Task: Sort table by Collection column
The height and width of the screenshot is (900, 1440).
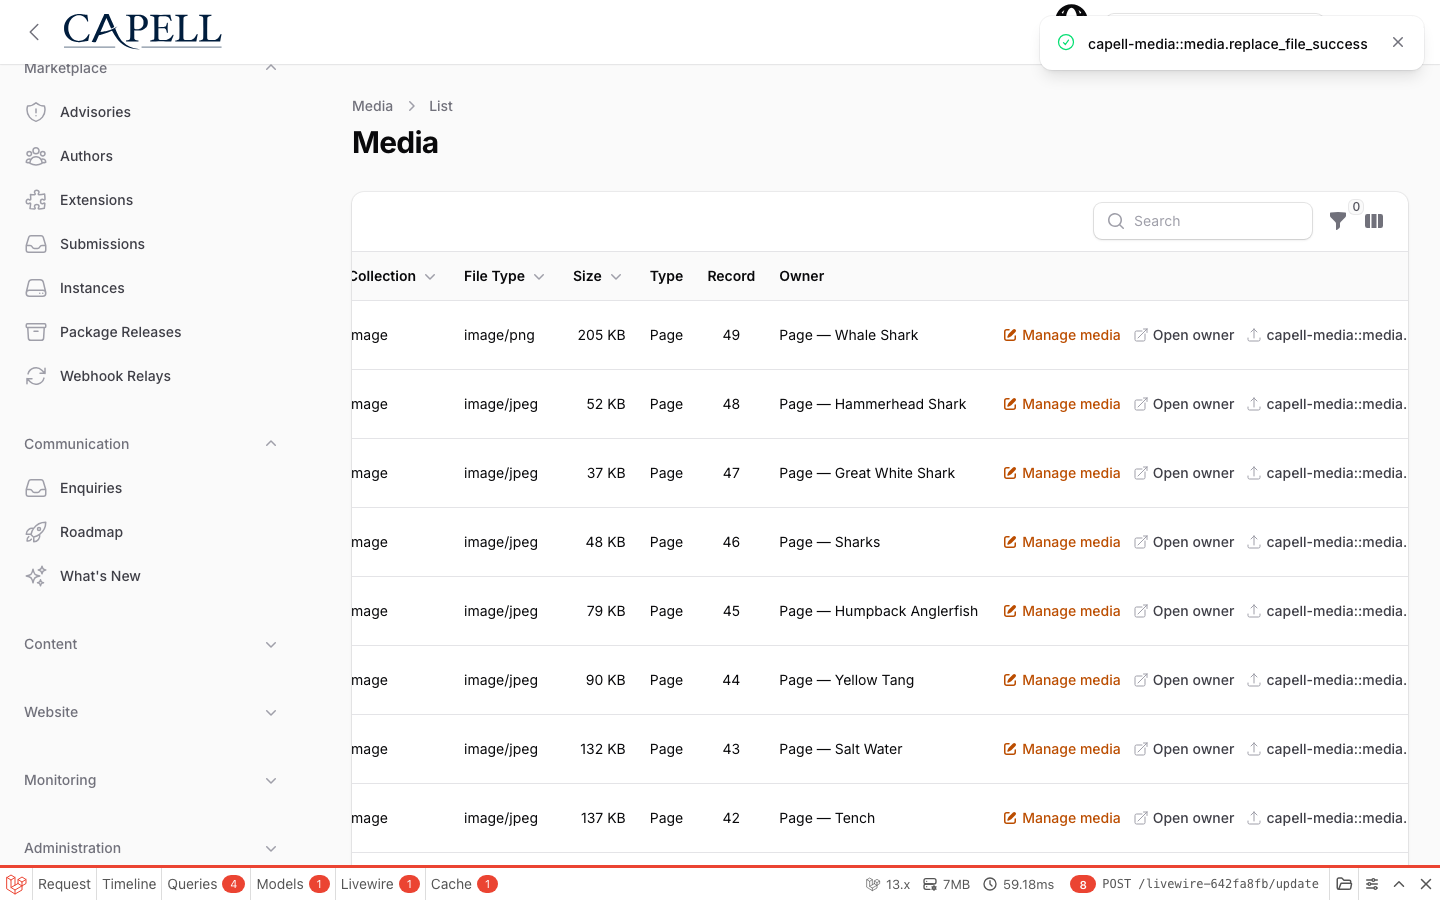Action: pos(393,276)
